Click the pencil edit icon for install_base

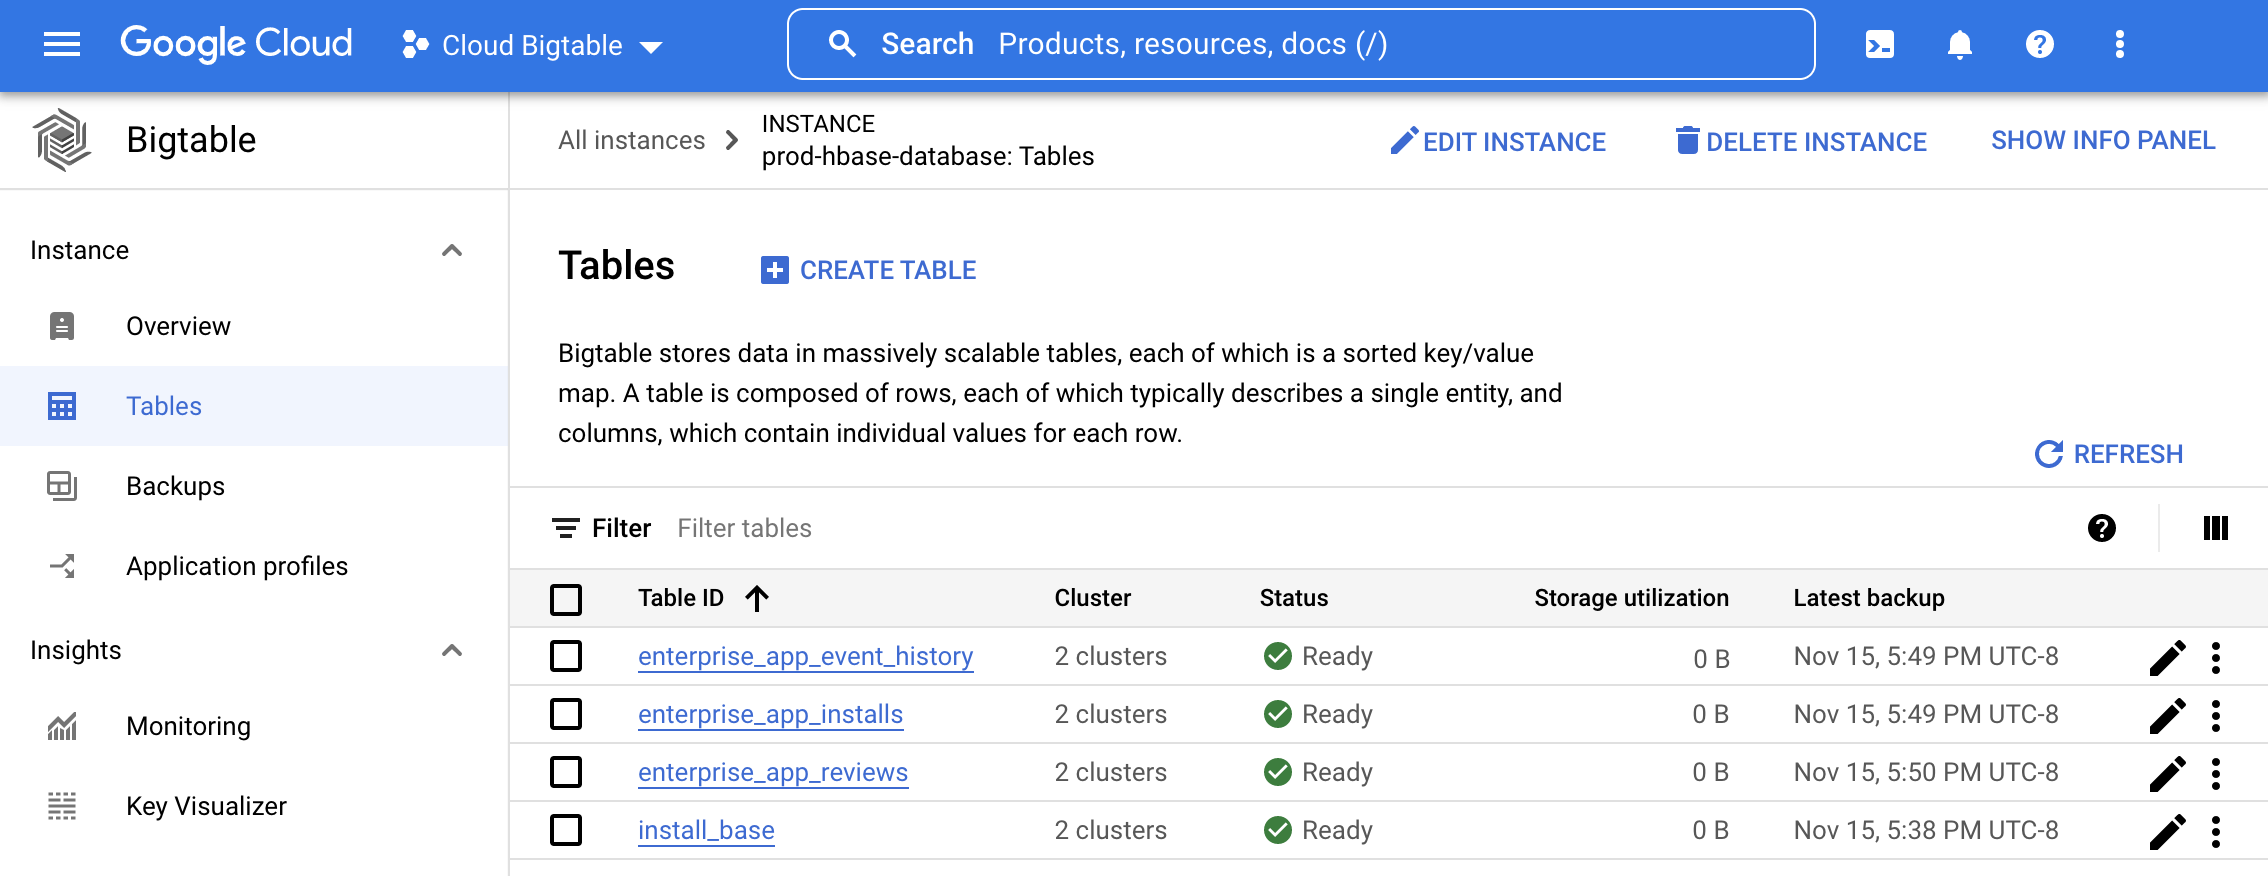tap(2167, 831)
